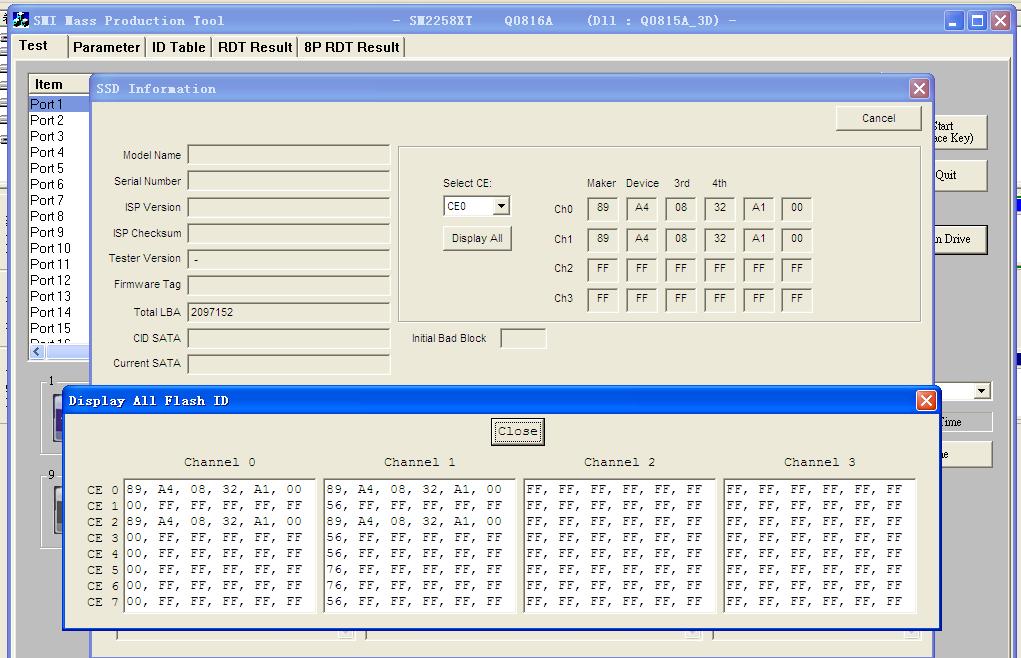Click the Scan Drive button
The image size is (1021, 658).
(960, 240)
